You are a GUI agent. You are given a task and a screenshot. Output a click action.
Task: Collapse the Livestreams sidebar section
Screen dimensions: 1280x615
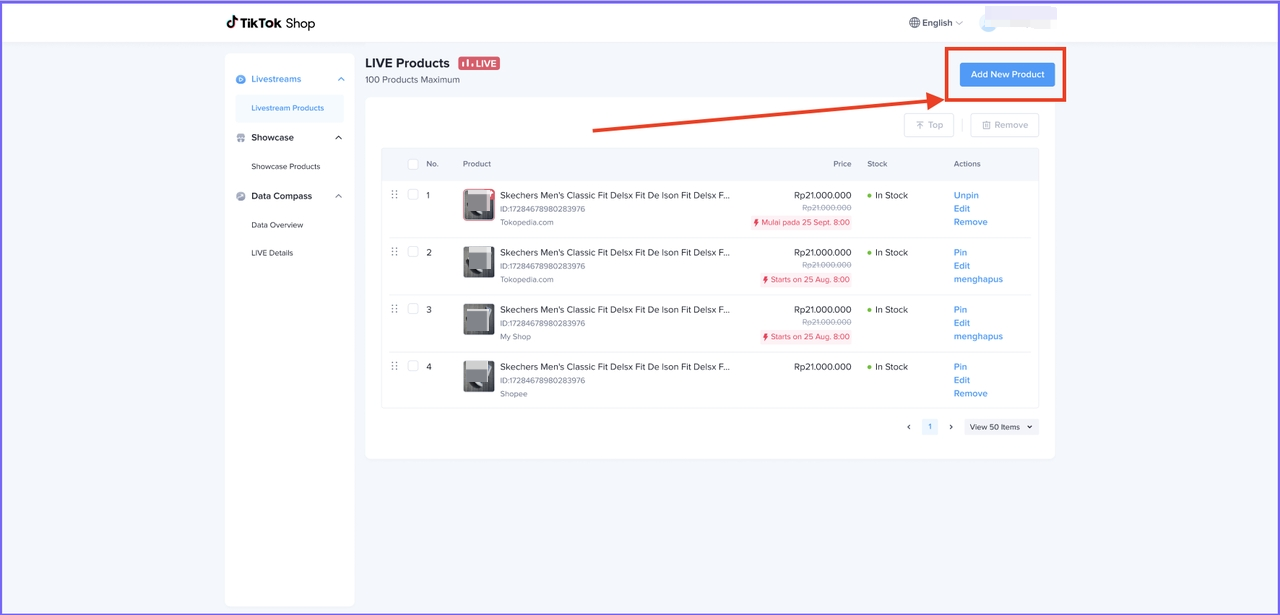[x=340, y=80]
